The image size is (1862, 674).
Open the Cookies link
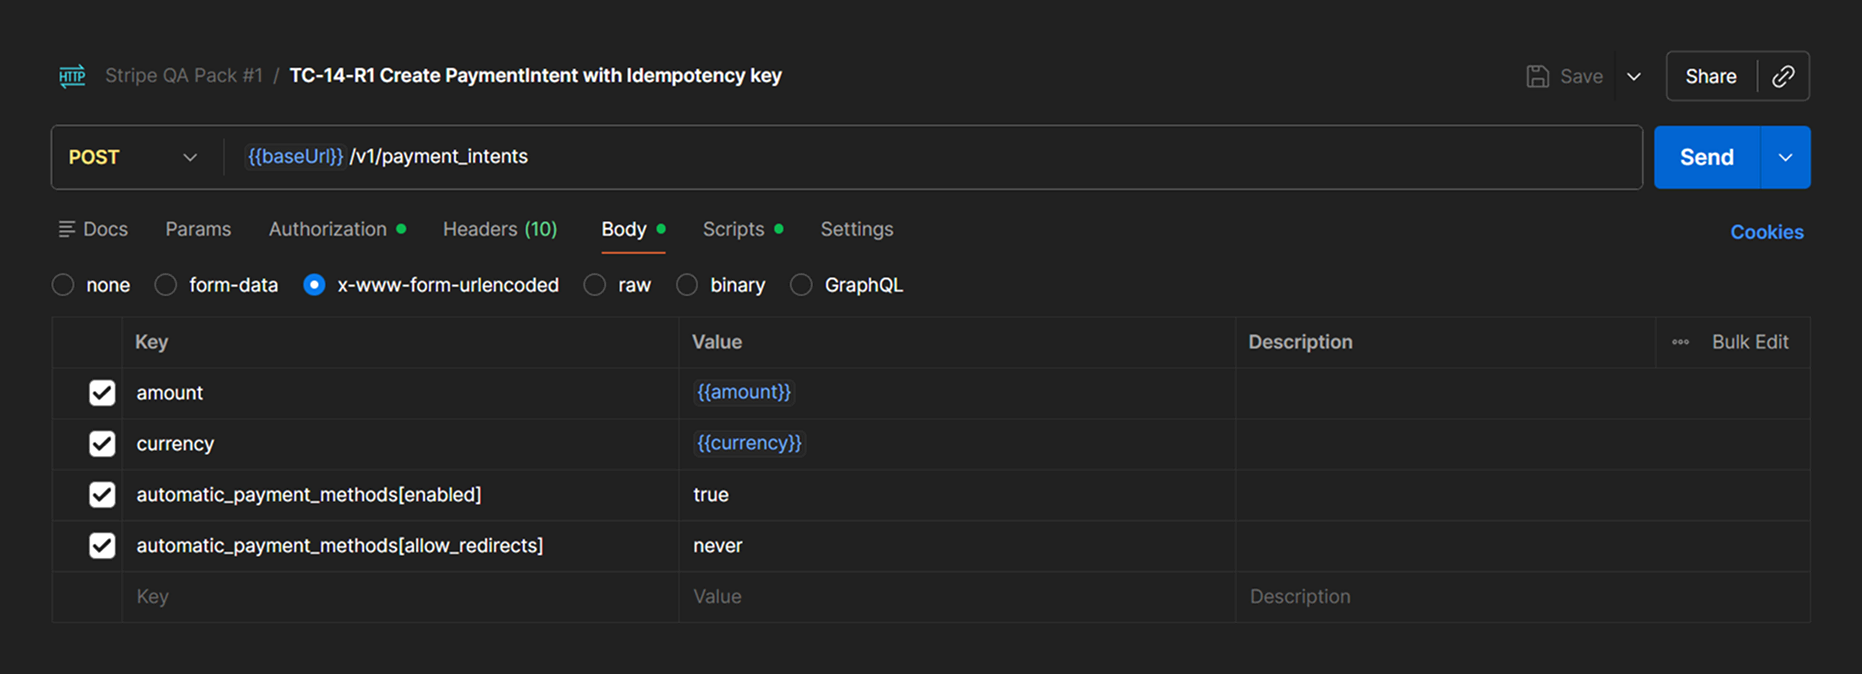pos(1767,232)
